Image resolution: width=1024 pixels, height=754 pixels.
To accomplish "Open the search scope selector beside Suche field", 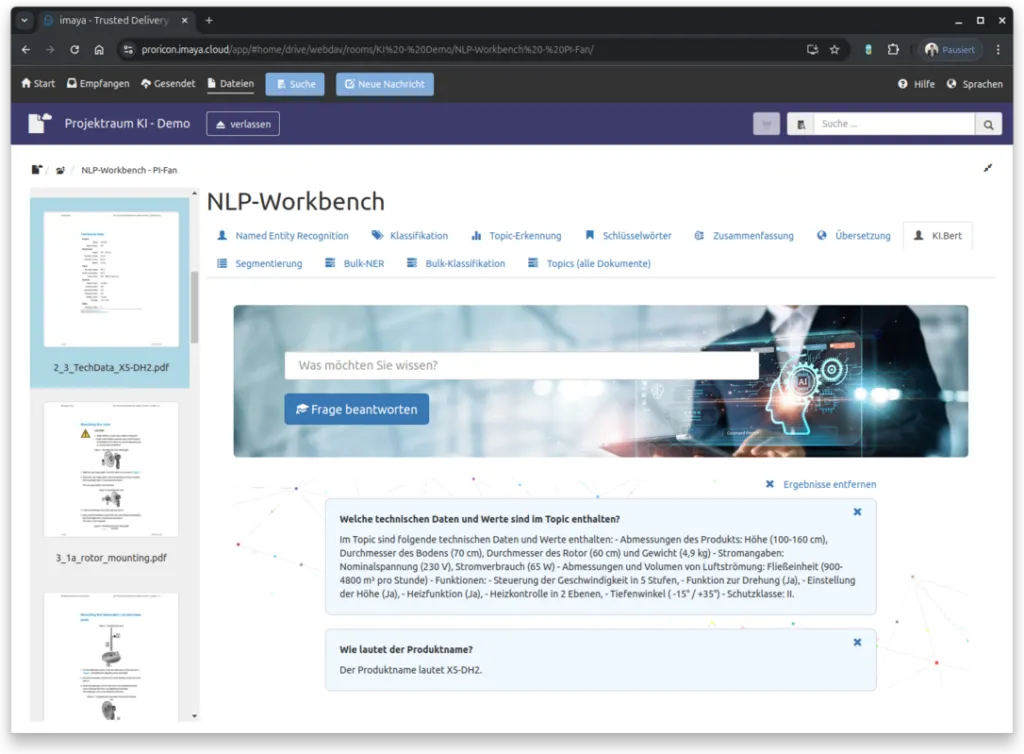I will 800,124.
